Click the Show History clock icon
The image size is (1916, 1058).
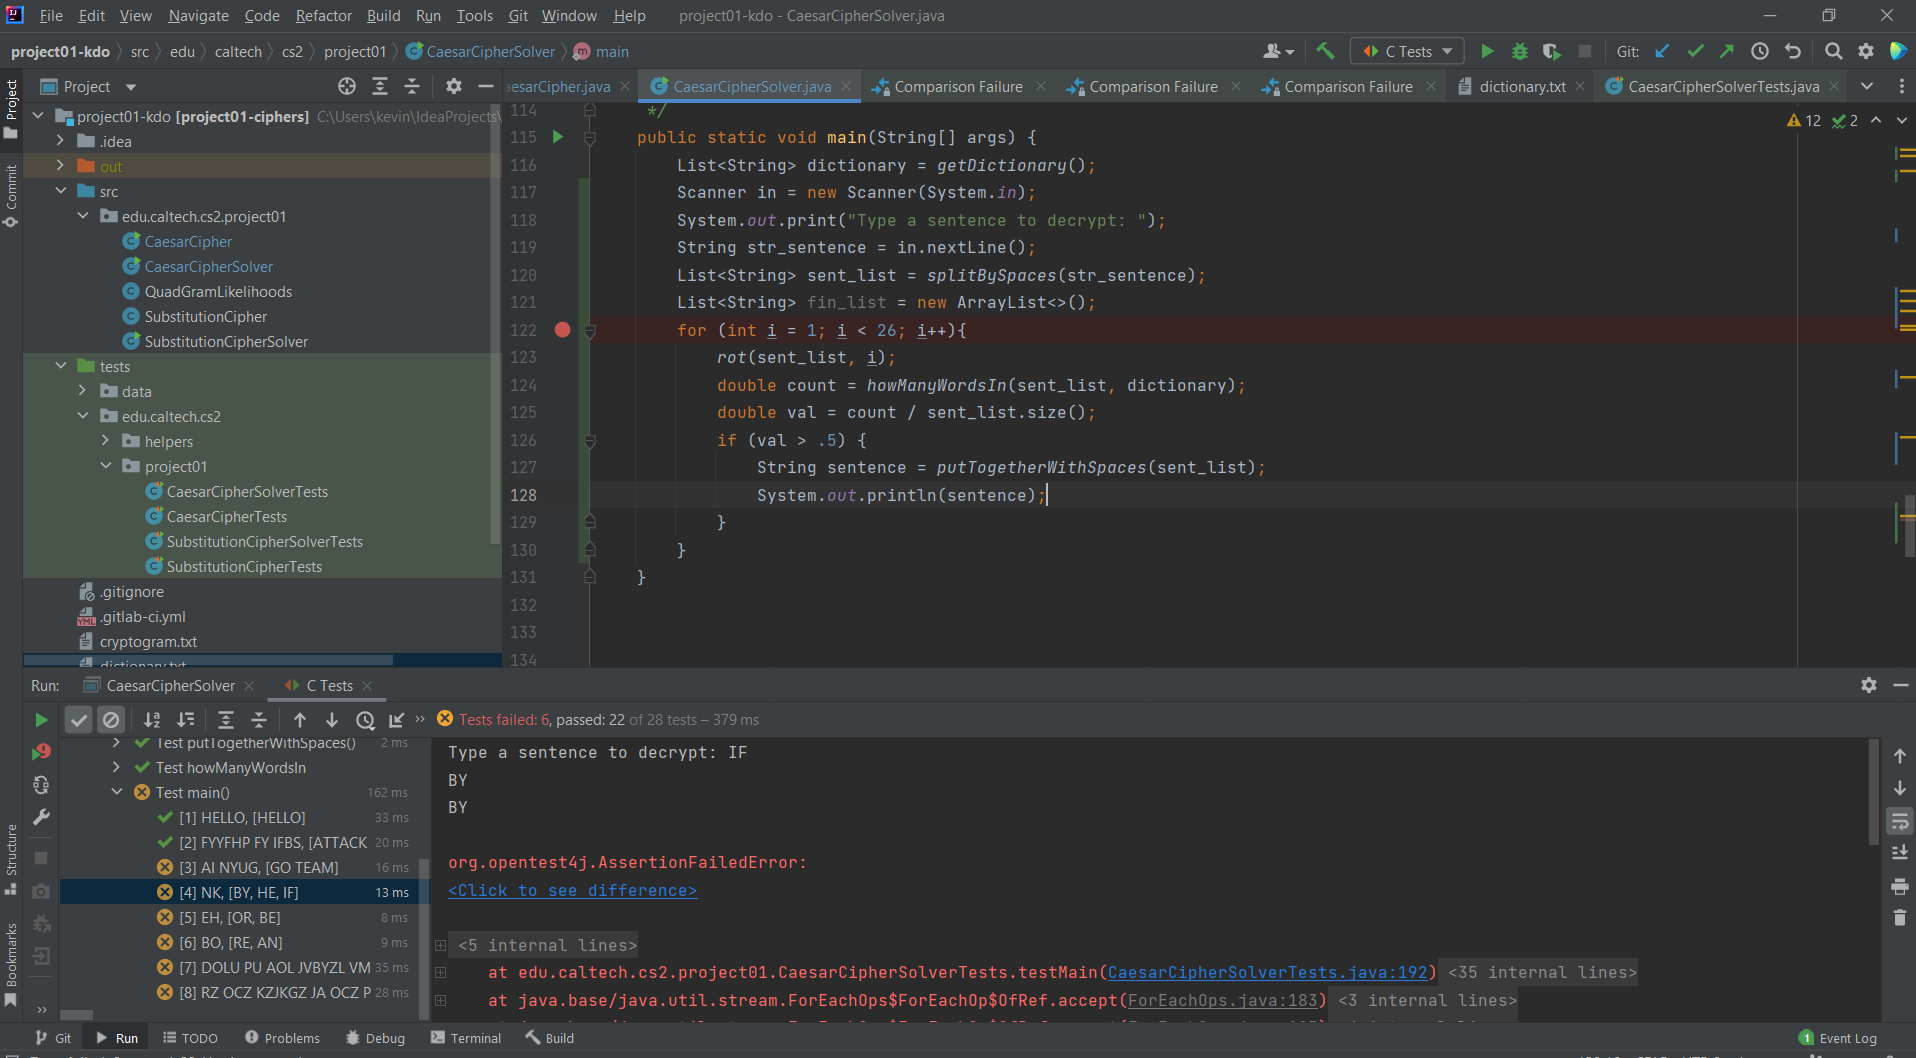[x=1760, y=51]
